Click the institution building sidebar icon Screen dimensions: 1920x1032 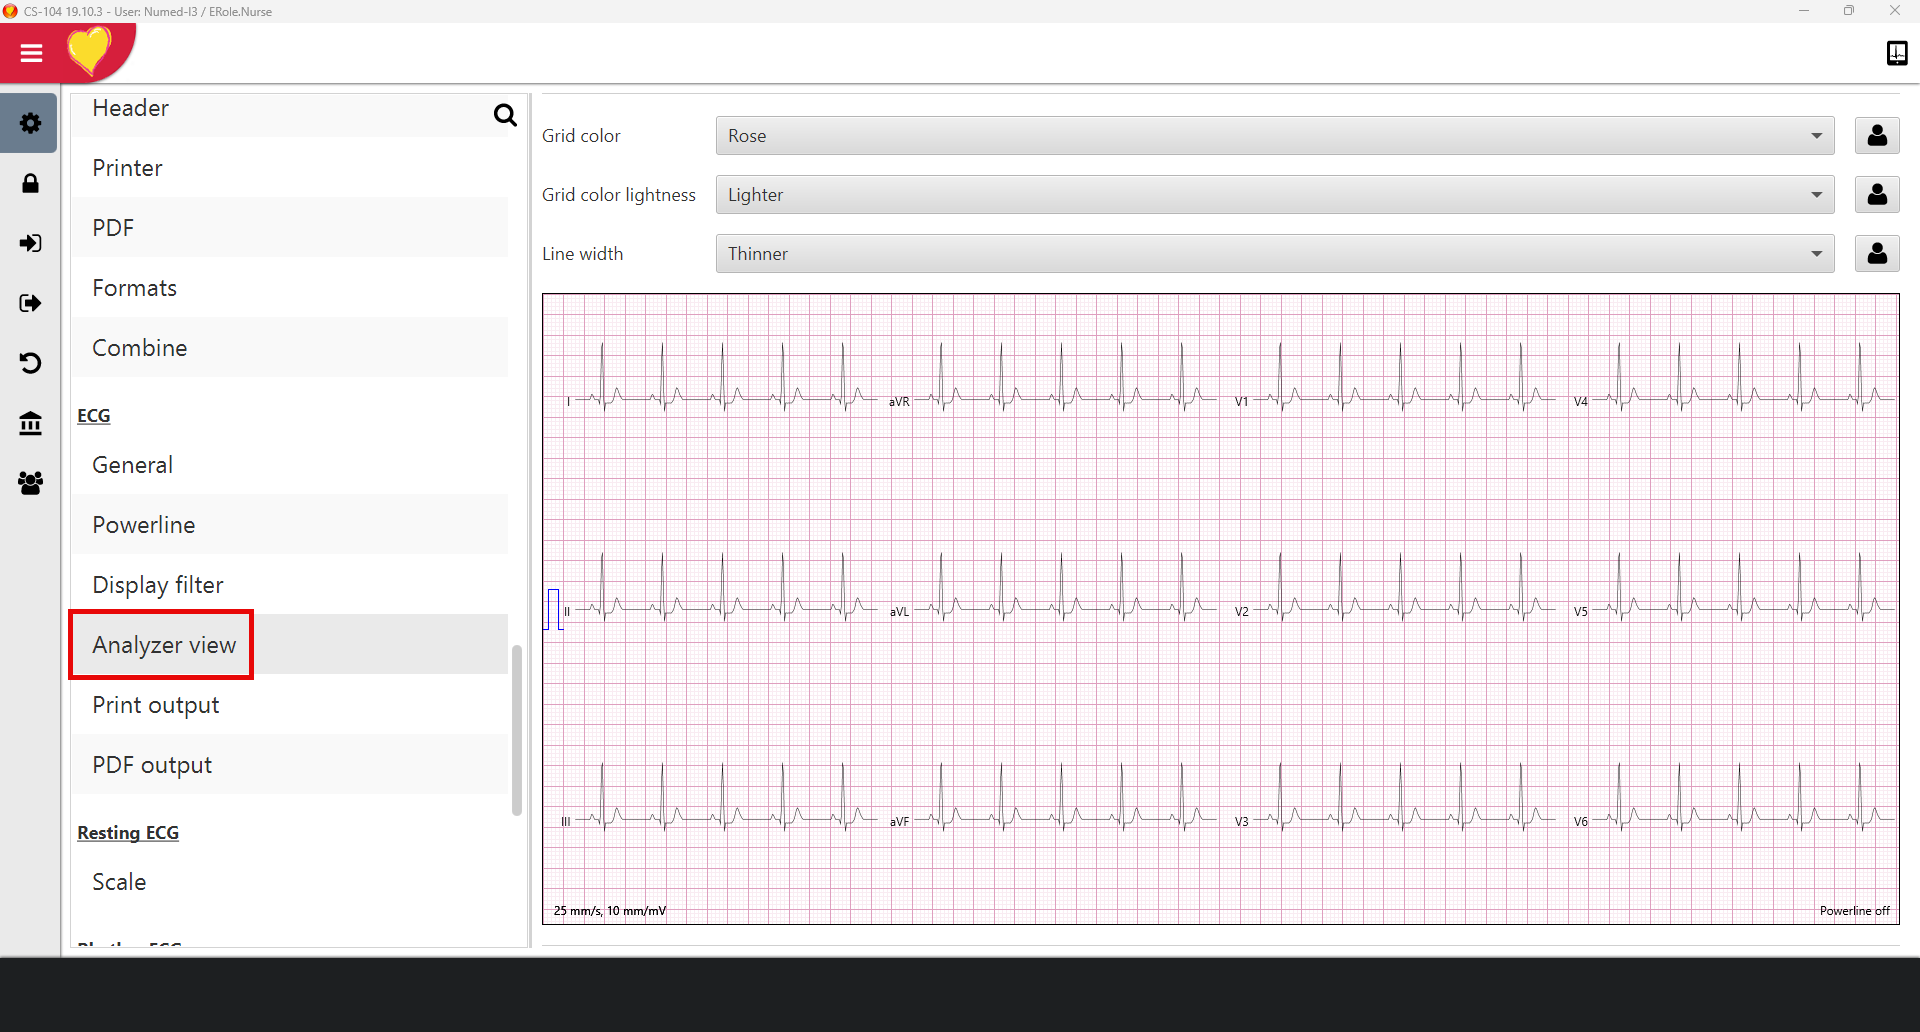[x=30, y=424]
